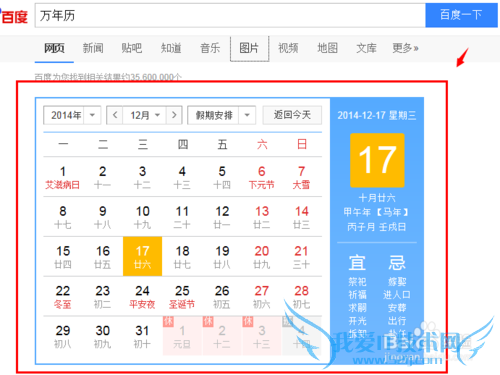Open the 新闻 tab
The image size is (500, 375).
click(93, 48)
